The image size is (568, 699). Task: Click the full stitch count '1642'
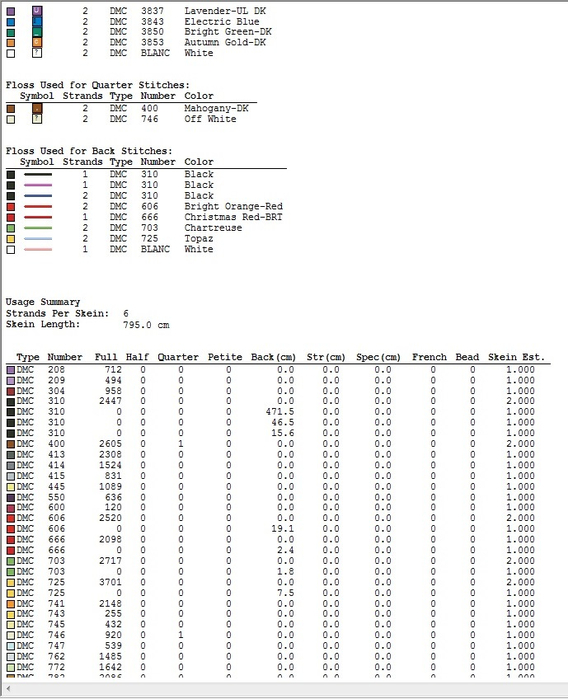pyautogui.click(x=110, y=667)
